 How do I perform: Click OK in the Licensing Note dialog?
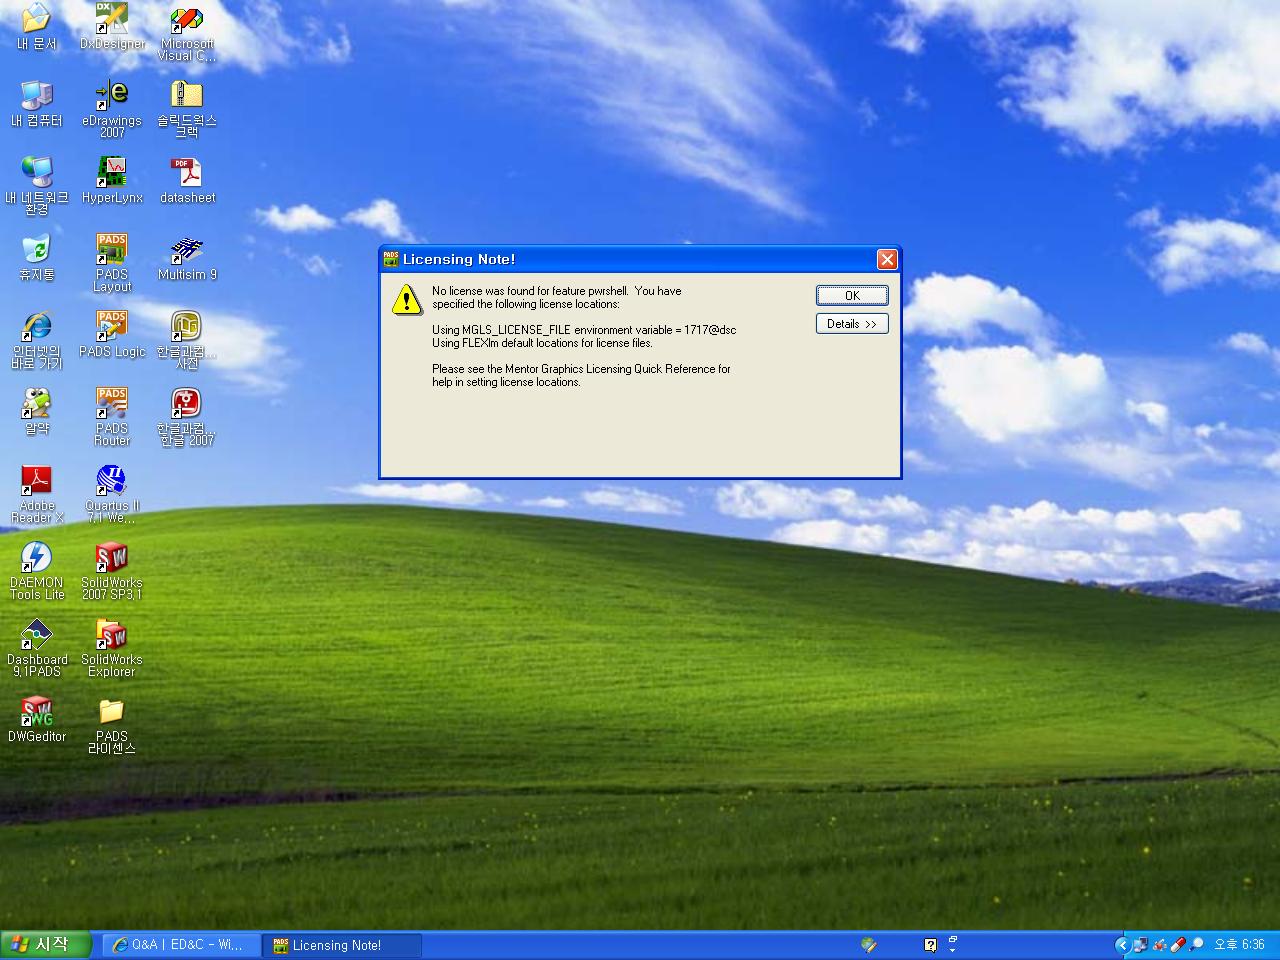852,295
